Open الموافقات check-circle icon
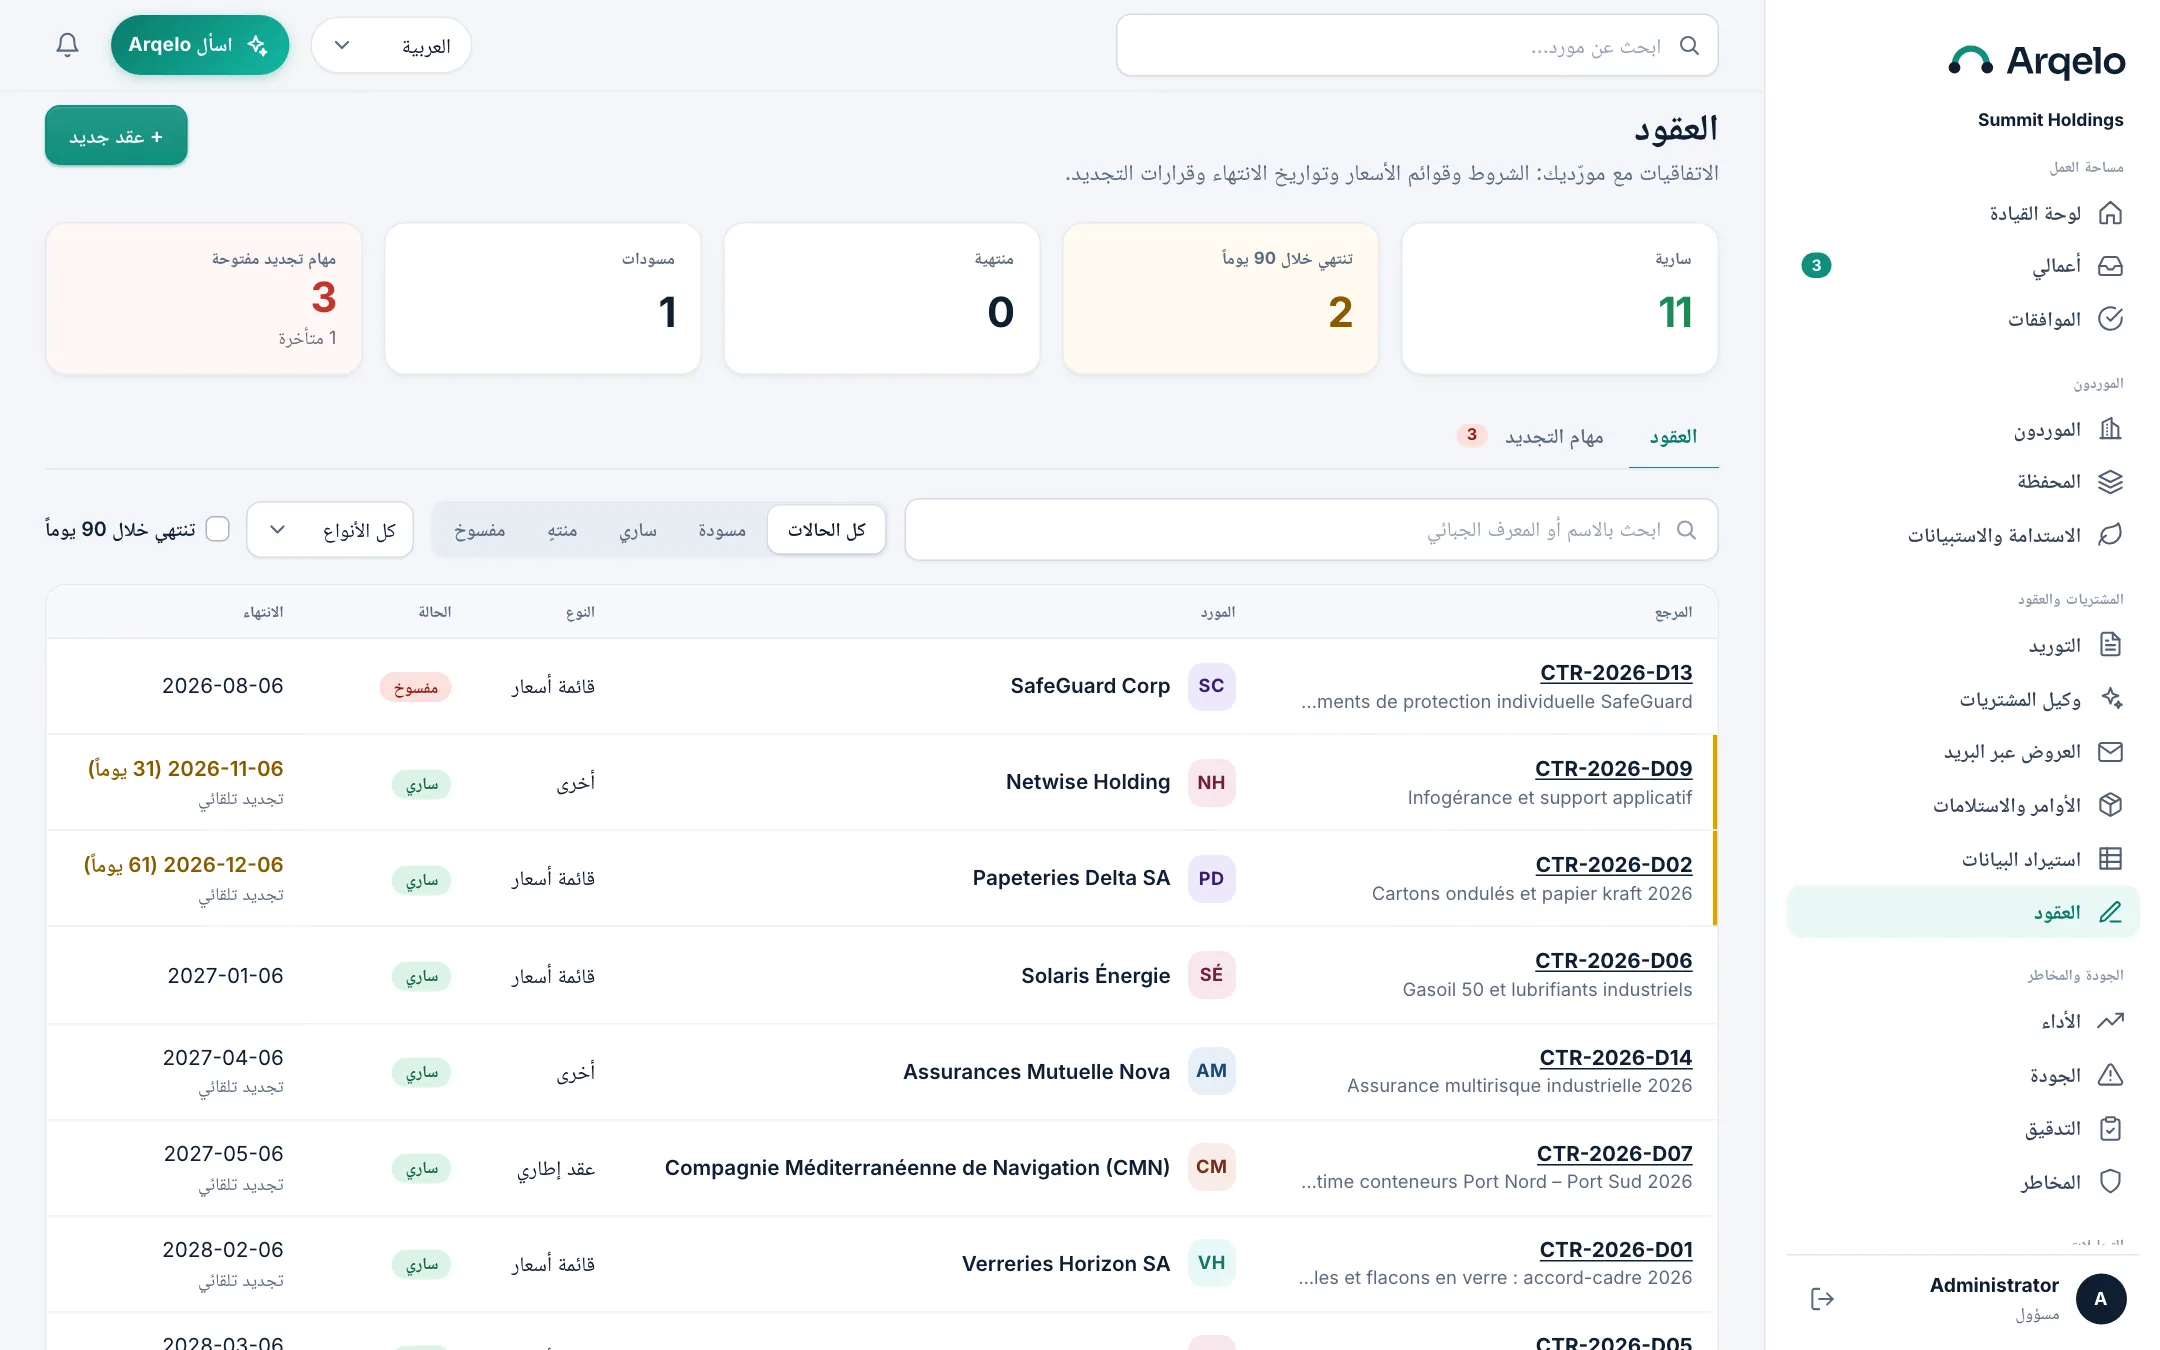The height and width of the screenshot is (1350, 2160). click(2110, 319)
